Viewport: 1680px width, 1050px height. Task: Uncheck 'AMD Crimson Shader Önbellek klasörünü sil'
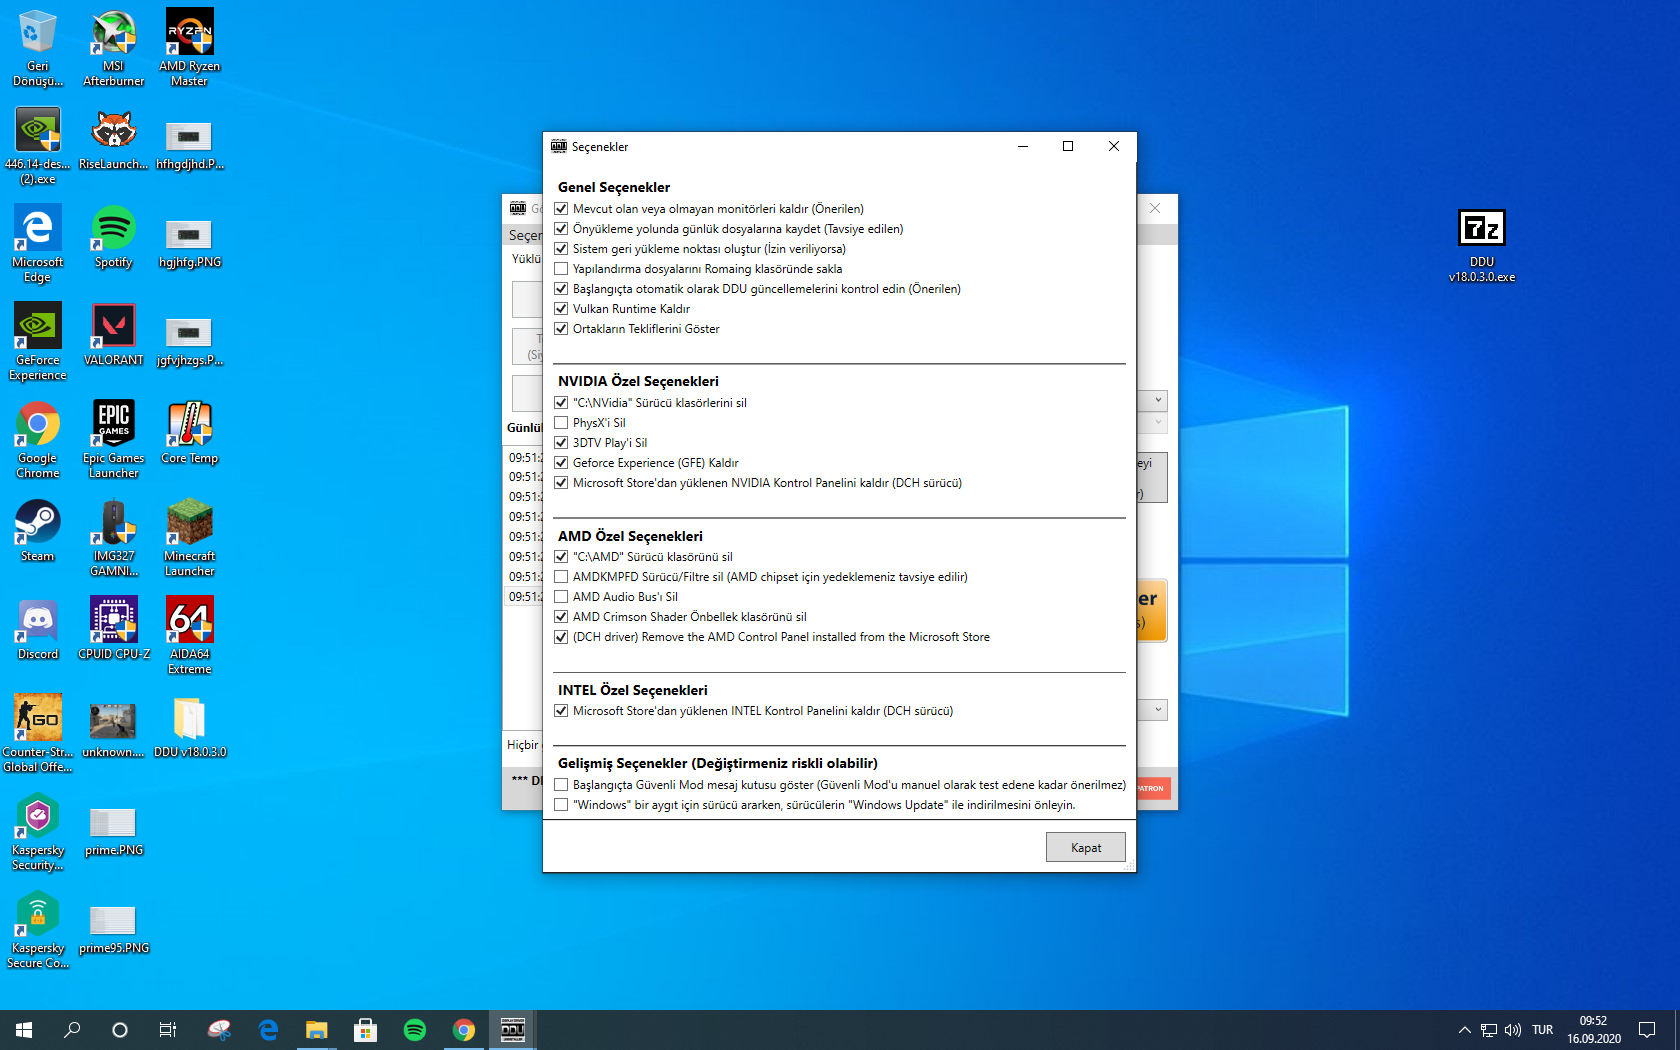click(x=561, y=617)
